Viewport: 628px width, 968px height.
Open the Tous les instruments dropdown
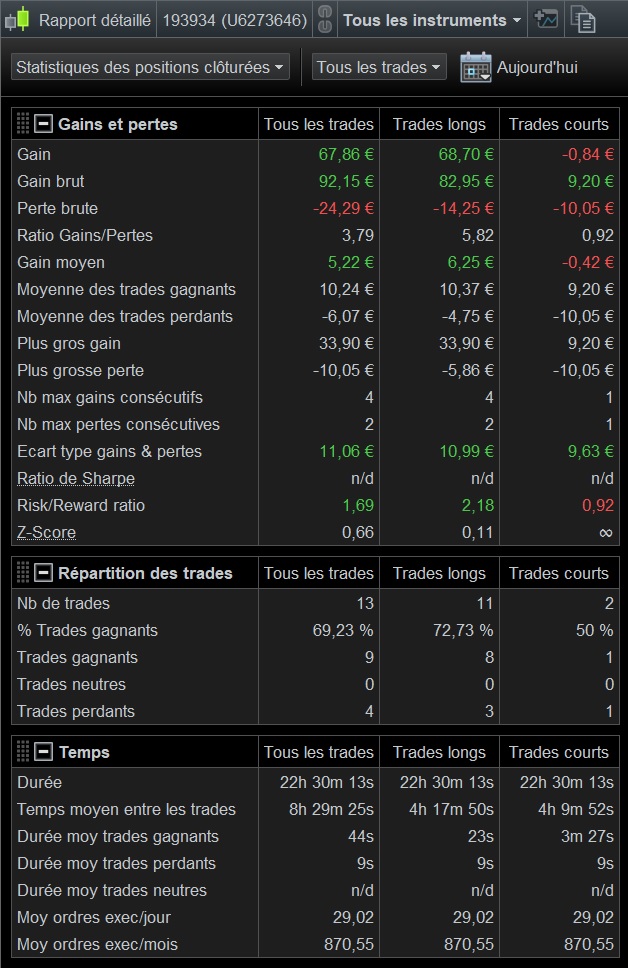click(432, 20)
